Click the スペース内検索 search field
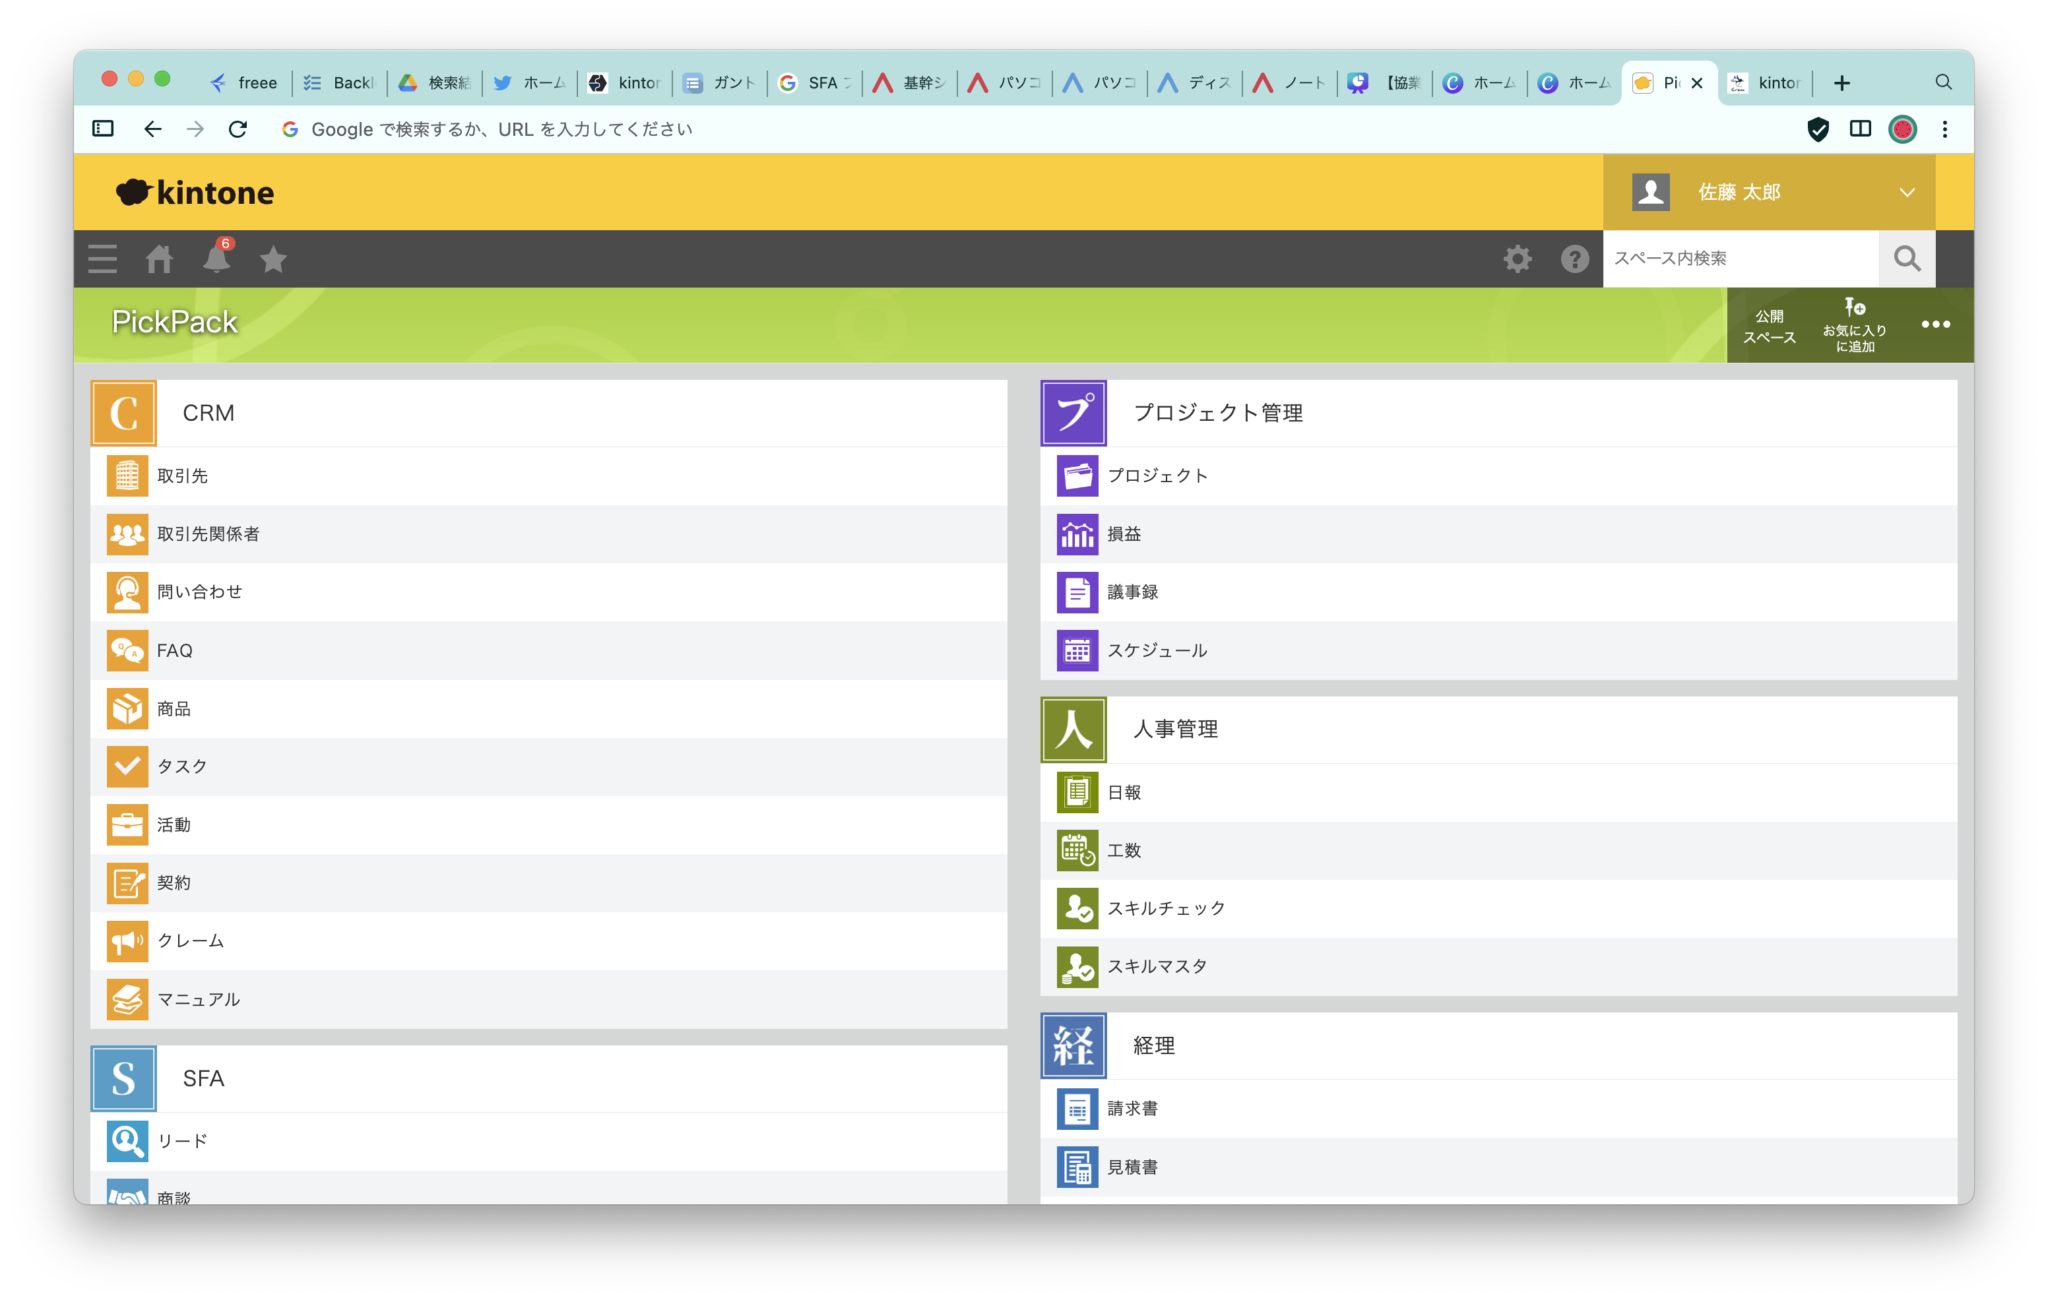Viewport: 2048px width, 1302px height. pos(1740,259)
